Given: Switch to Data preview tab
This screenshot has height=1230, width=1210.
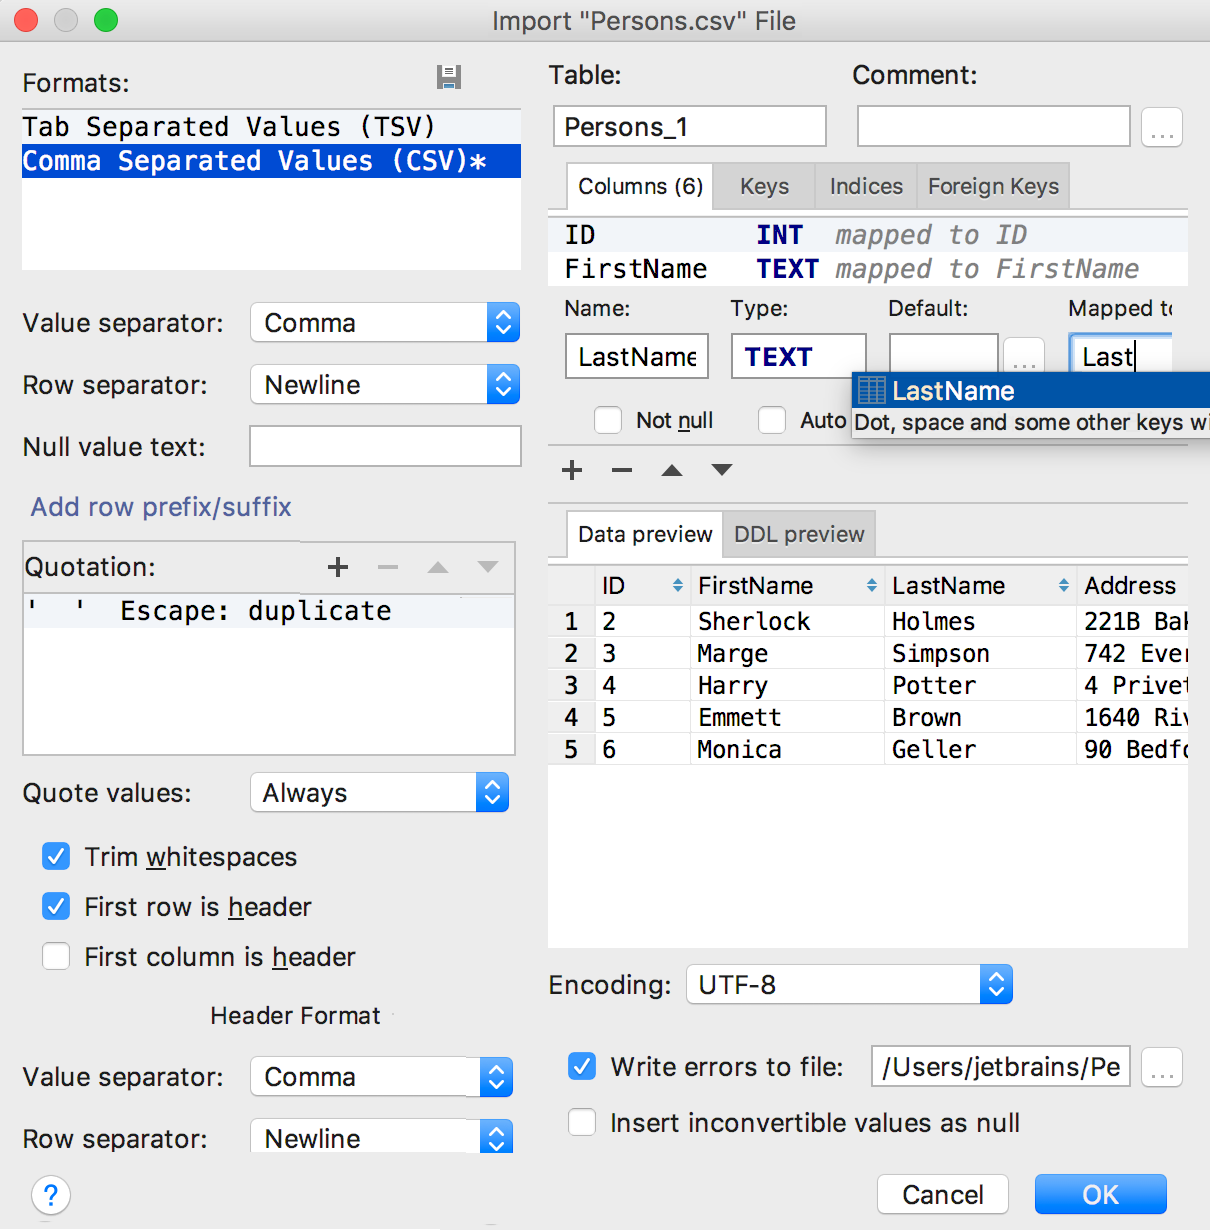Looking at the screenshot, I should point(645,534).
